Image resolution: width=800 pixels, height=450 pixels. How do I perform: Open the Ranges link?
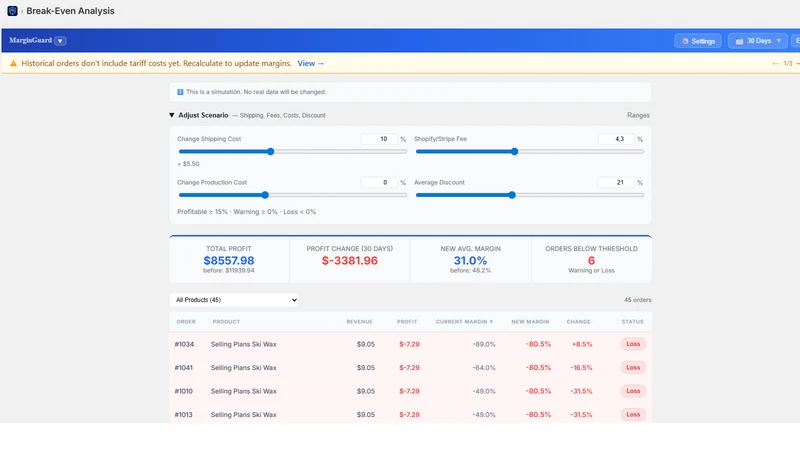[x=638, y=115]
